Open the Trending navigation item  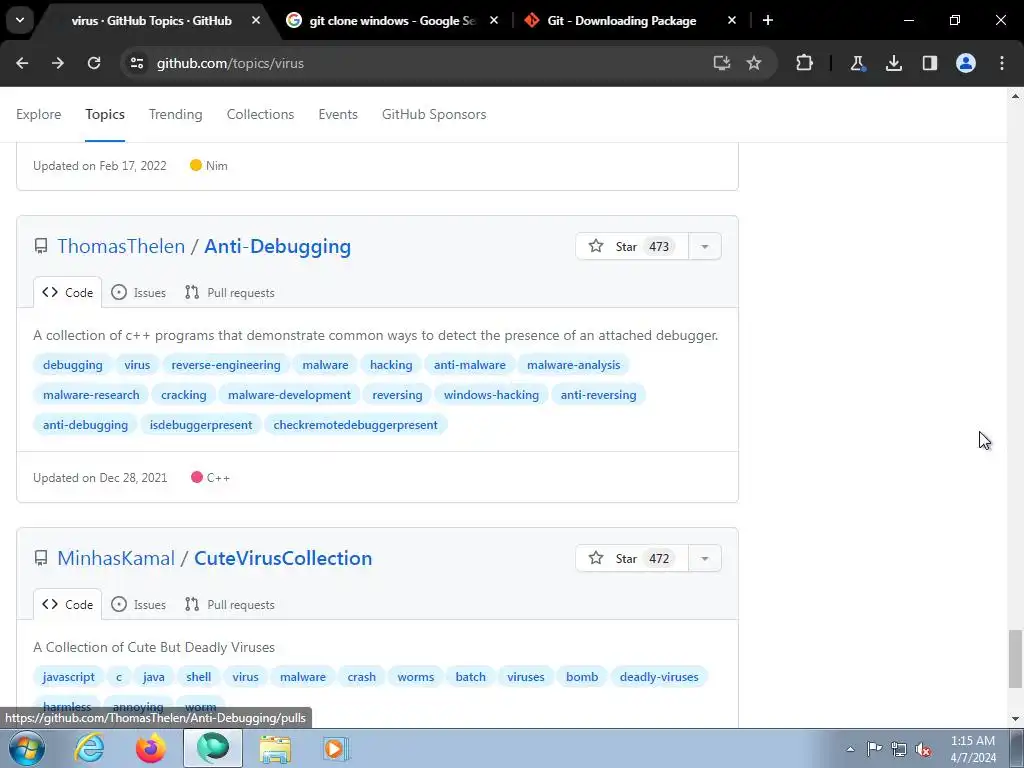click(x=176, y=114)
